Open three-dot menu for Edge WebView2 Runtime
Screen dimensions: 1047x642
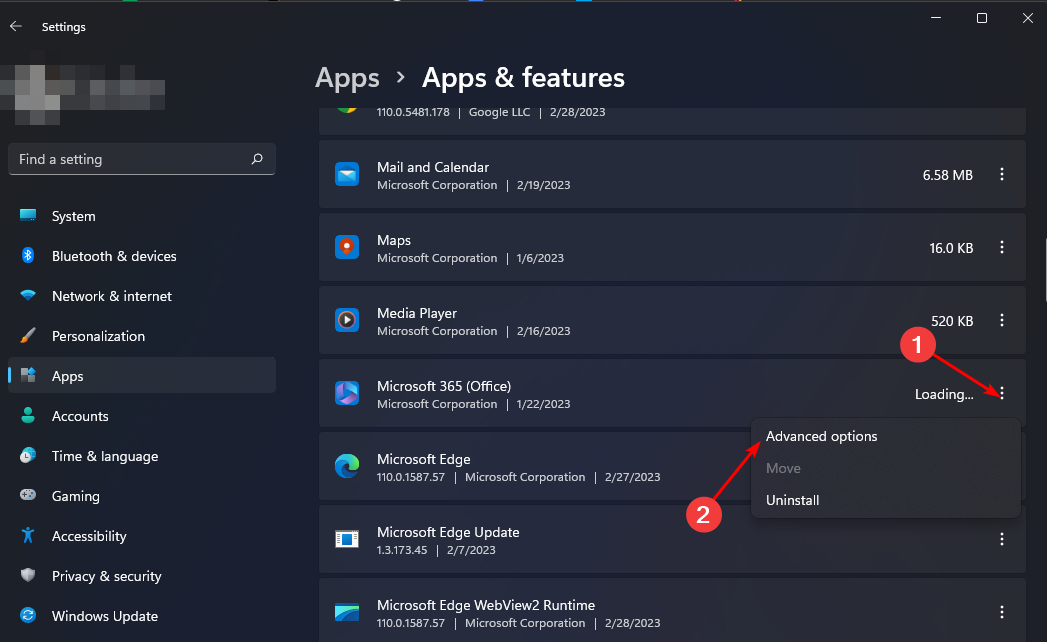(x=1002, y=611)
